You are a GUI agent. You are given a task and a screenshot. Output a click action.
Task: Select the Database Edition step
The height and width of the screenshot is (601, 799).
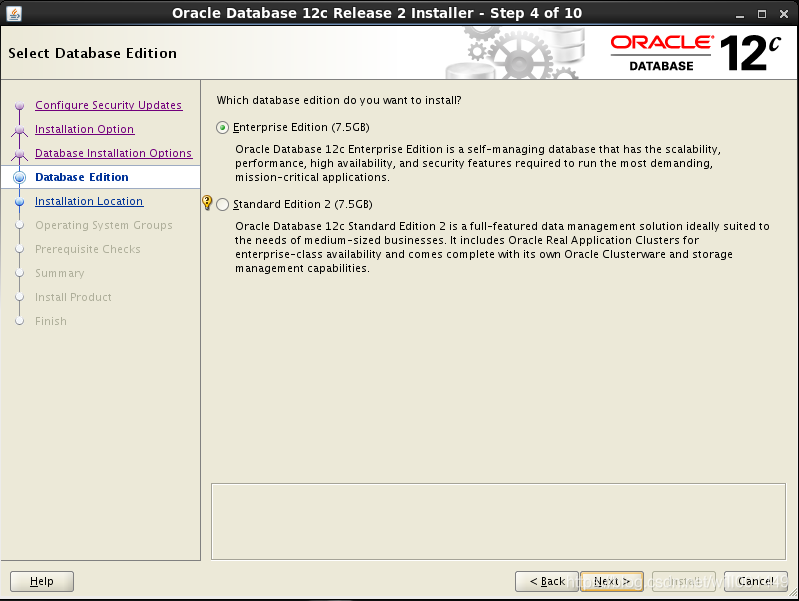(x=82, y=177)
